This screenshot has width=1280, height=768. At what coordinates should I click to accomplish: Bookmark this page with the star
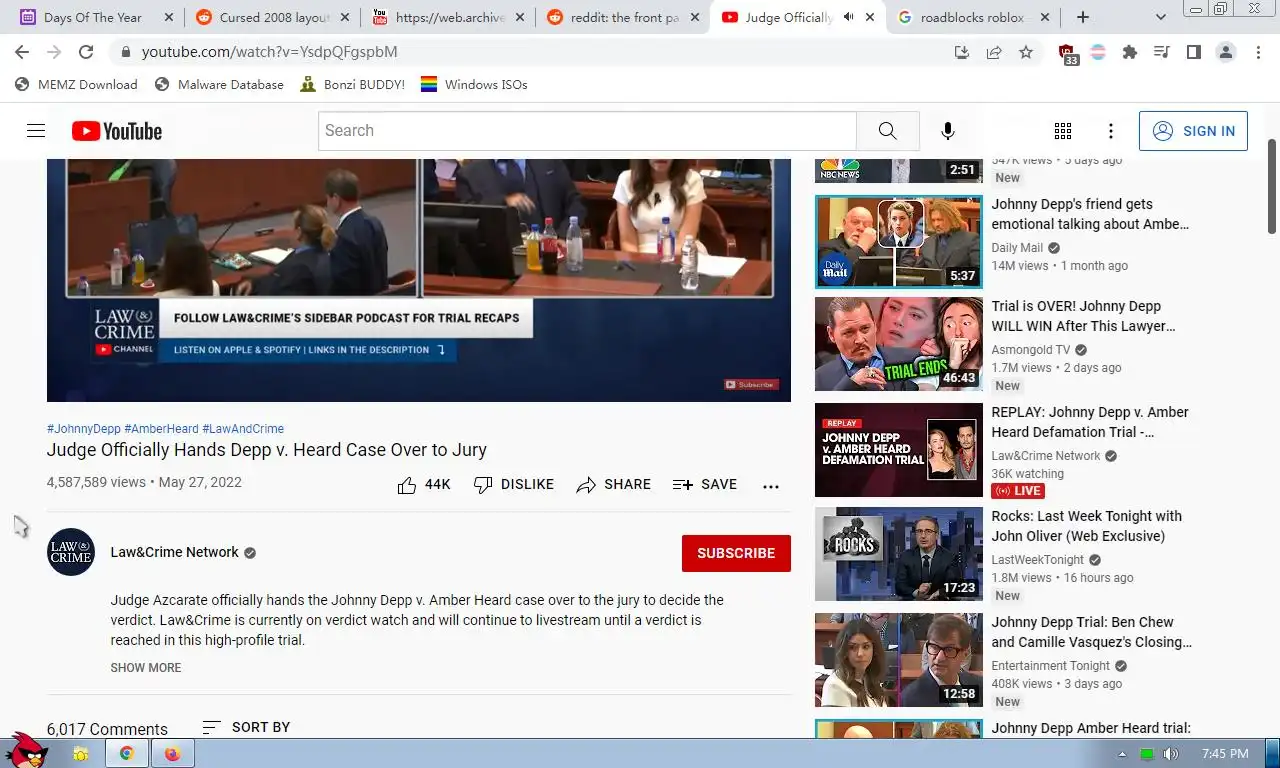pyautogui.click(x=1026, y=52)
